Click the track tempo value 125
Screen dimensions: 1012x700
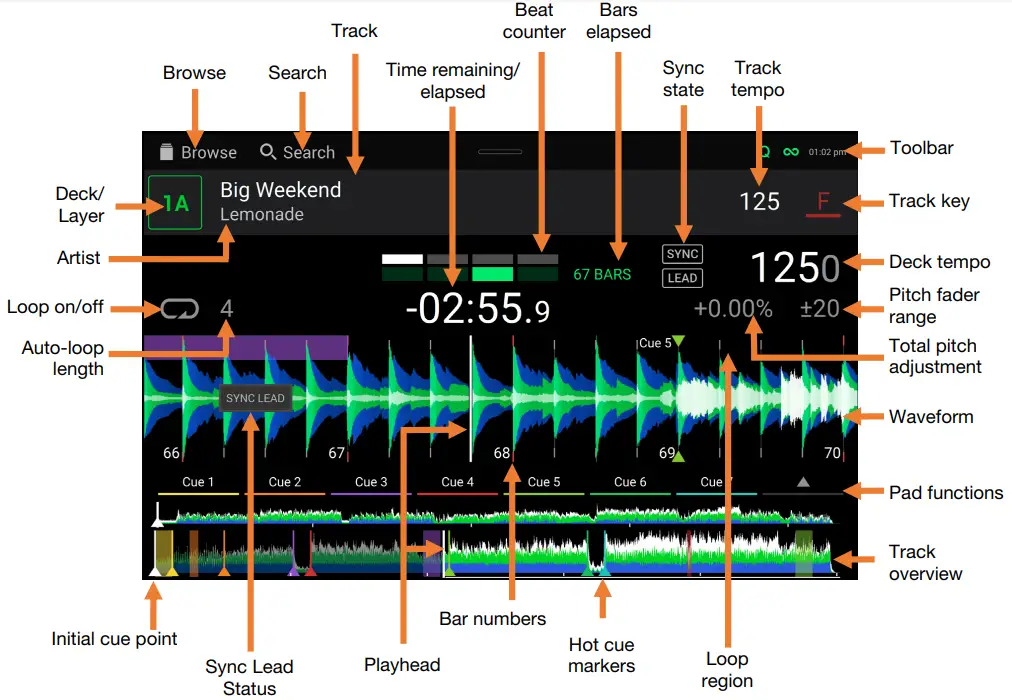click(760, 201)
